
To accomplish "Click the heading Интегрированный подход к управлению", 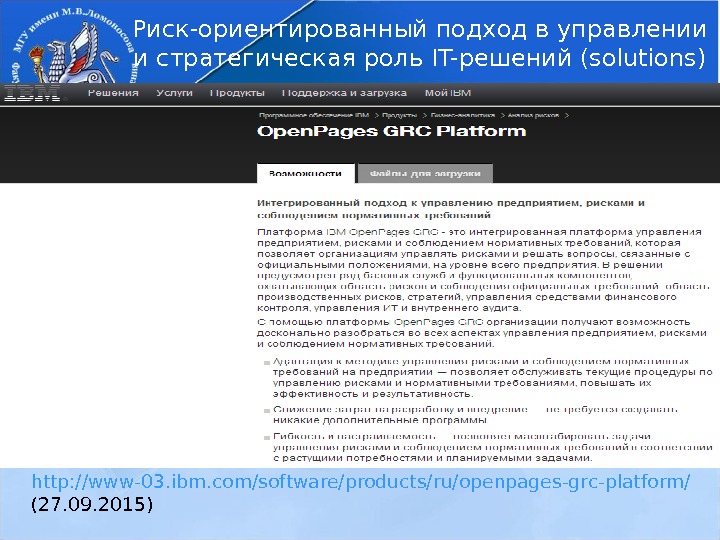I will click(x=451, y=209).
